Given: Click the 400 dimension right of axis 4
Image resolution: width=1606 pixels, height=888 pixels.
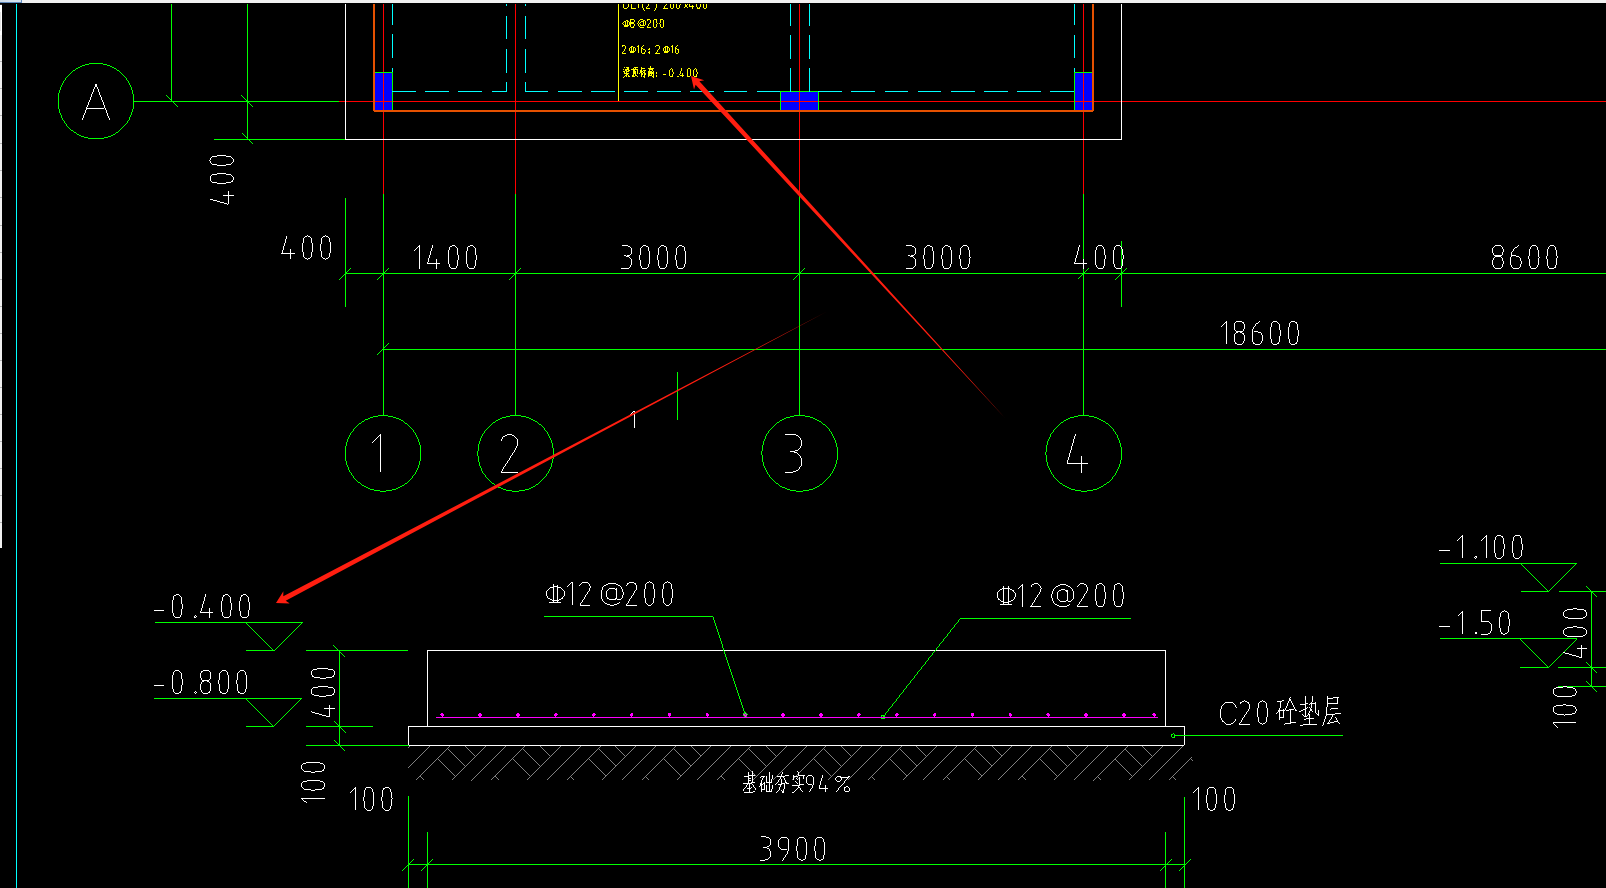Looking at the screenshot, I should (x=1100, y=258).
